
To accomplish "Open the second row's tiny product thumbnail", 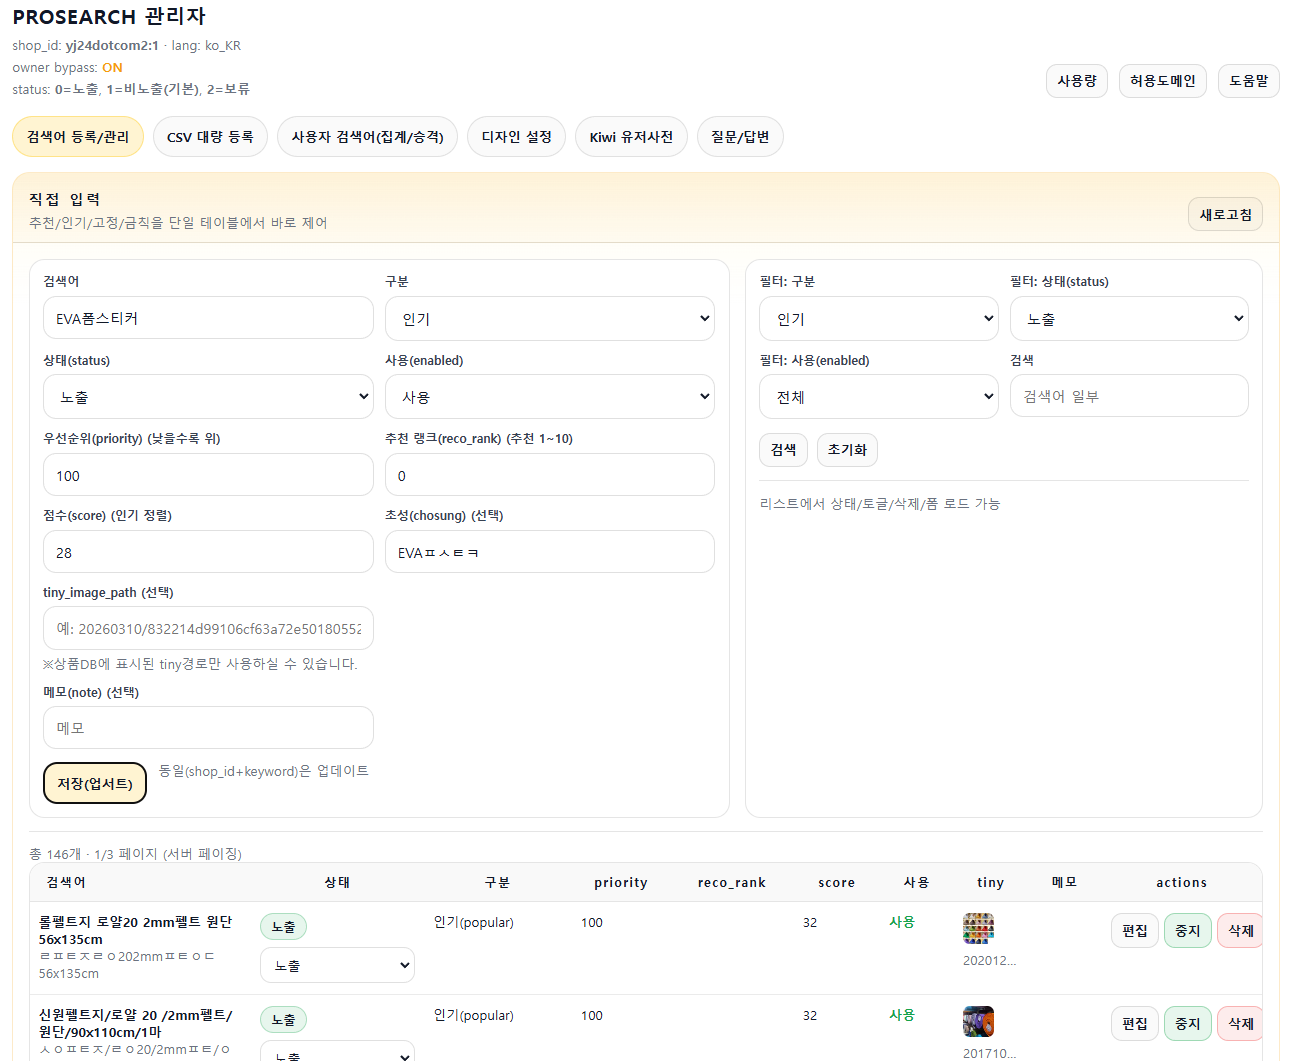I will [x=978, y=1021].
